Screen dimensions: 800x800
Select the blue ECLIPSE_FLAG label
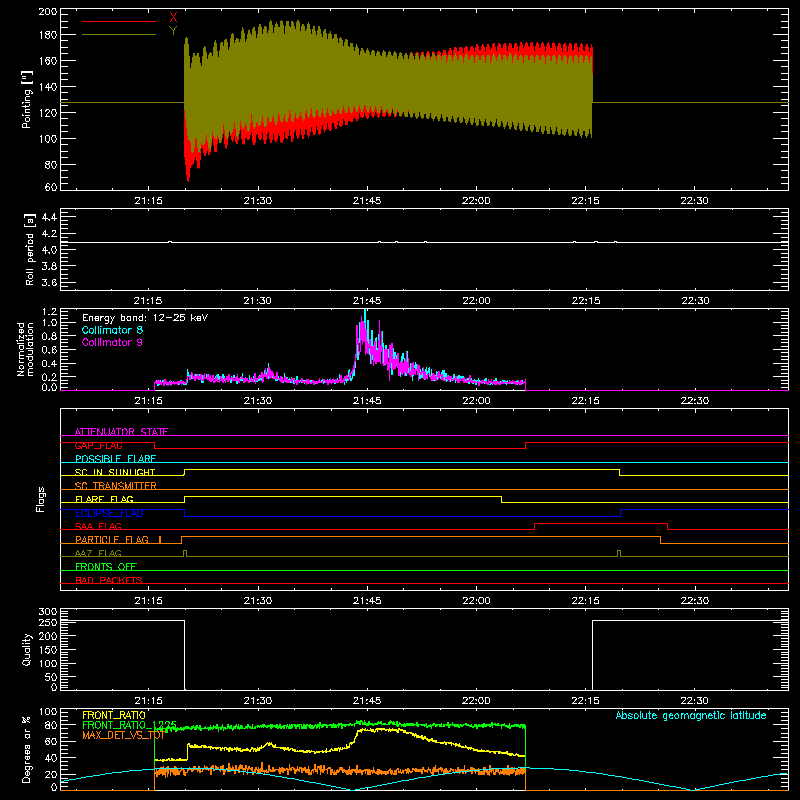coord(109,513)
